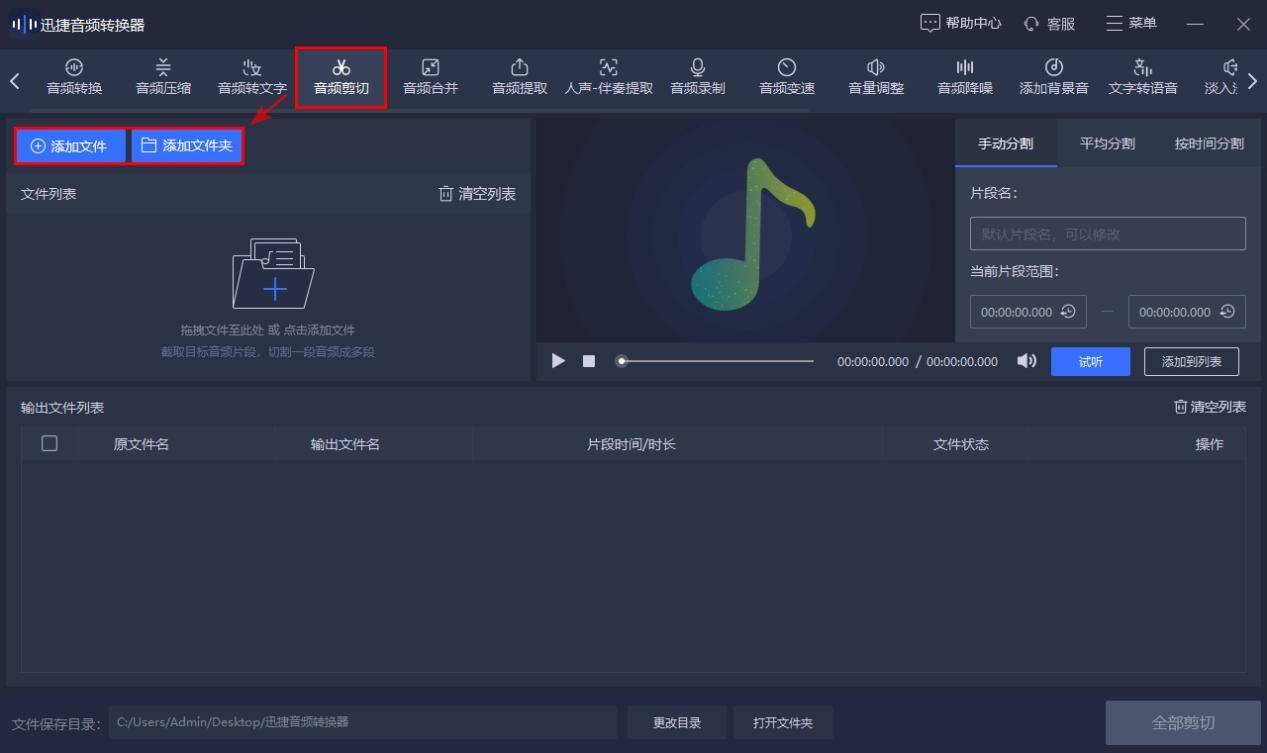The image size is (1267, 753).
Task: Click the 添加文件 button
Action: coord(69,146)
